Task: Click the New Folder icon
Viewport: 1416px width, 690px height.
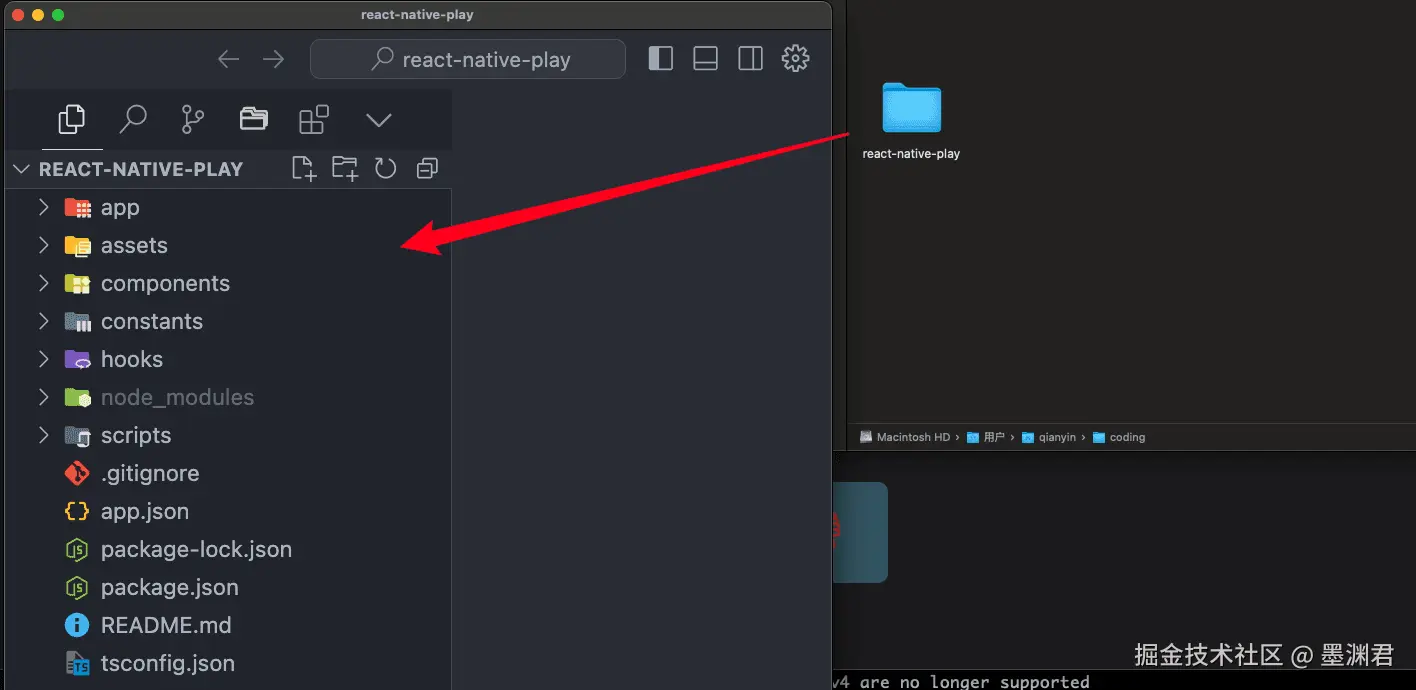Action: coord(345,168)
